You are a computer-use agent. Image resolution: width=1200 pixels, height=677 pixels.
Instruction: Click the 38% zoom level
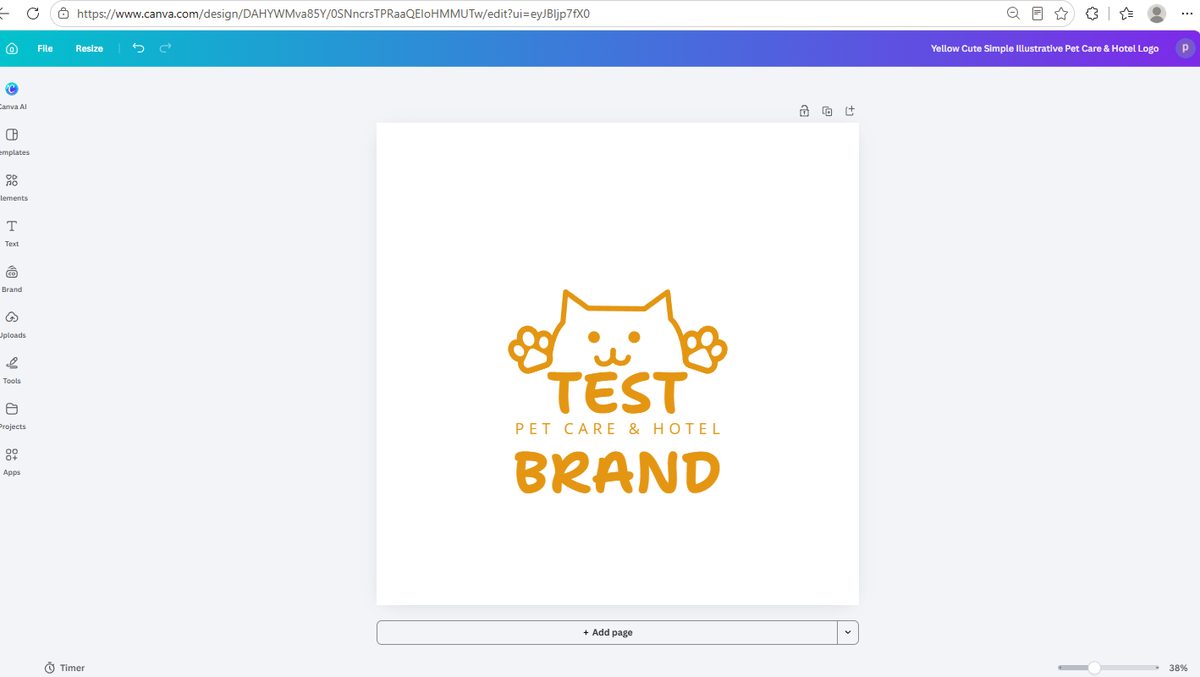[x=1178, y=667]
